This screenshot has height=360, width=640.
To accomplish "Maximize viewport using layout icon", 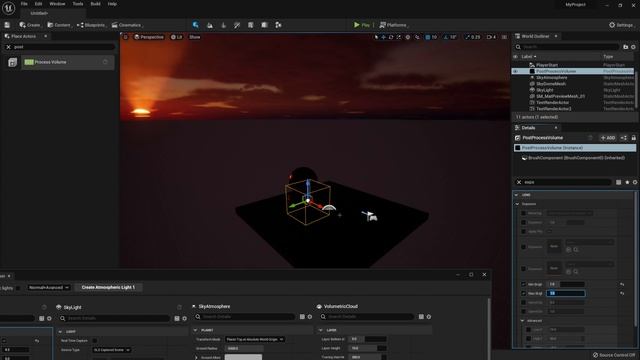I will point(504,37).
